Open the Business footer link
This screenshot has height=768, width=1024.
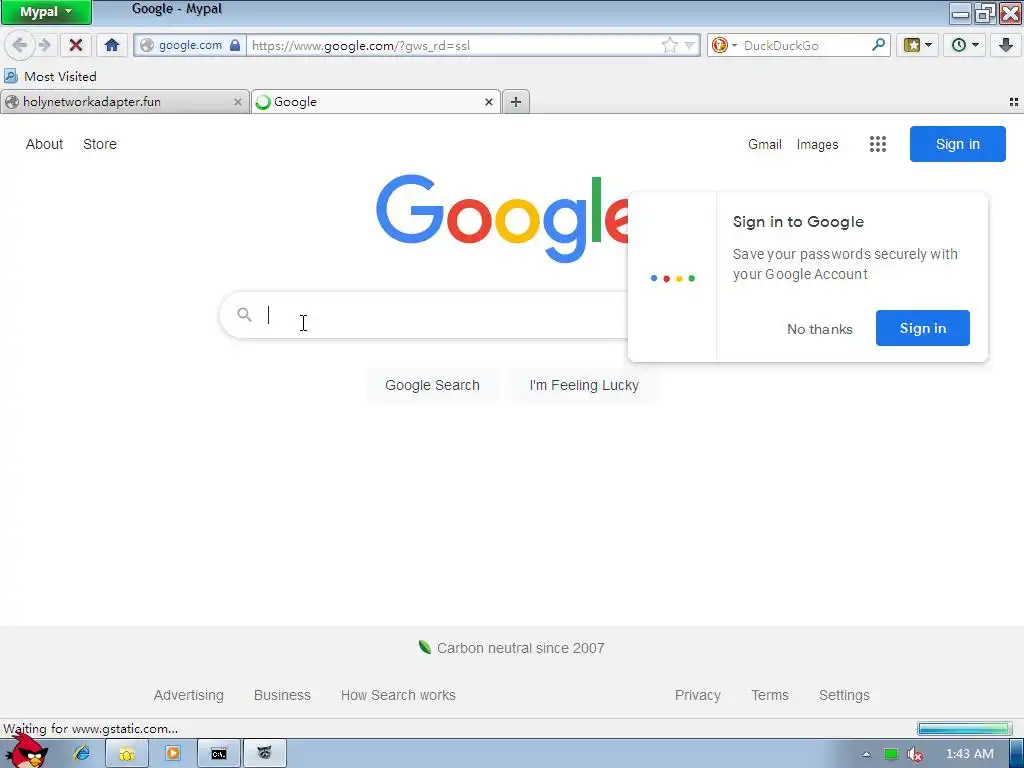[282, 695]
